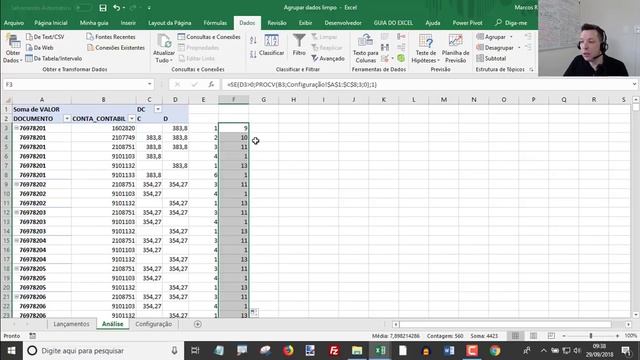Click Texto para Colunas
This screenshot has width=640, height=360.
click(x=365, y=49)
